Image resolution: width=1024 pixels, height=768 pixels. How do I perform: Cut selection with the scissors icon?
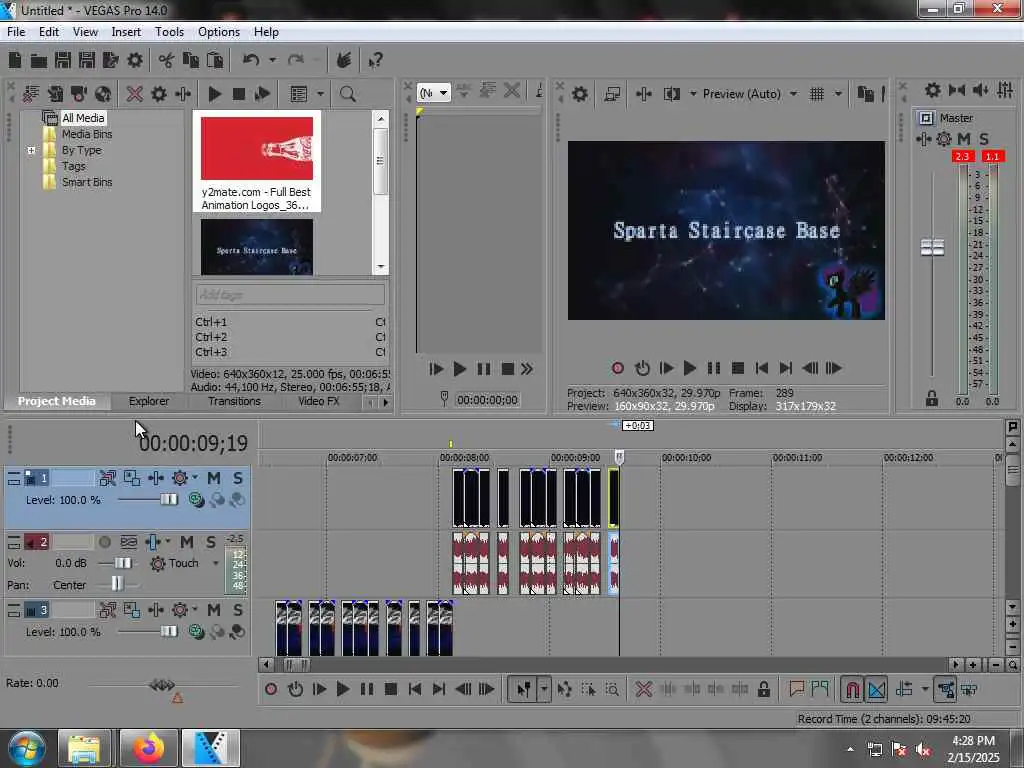point(166,61)
